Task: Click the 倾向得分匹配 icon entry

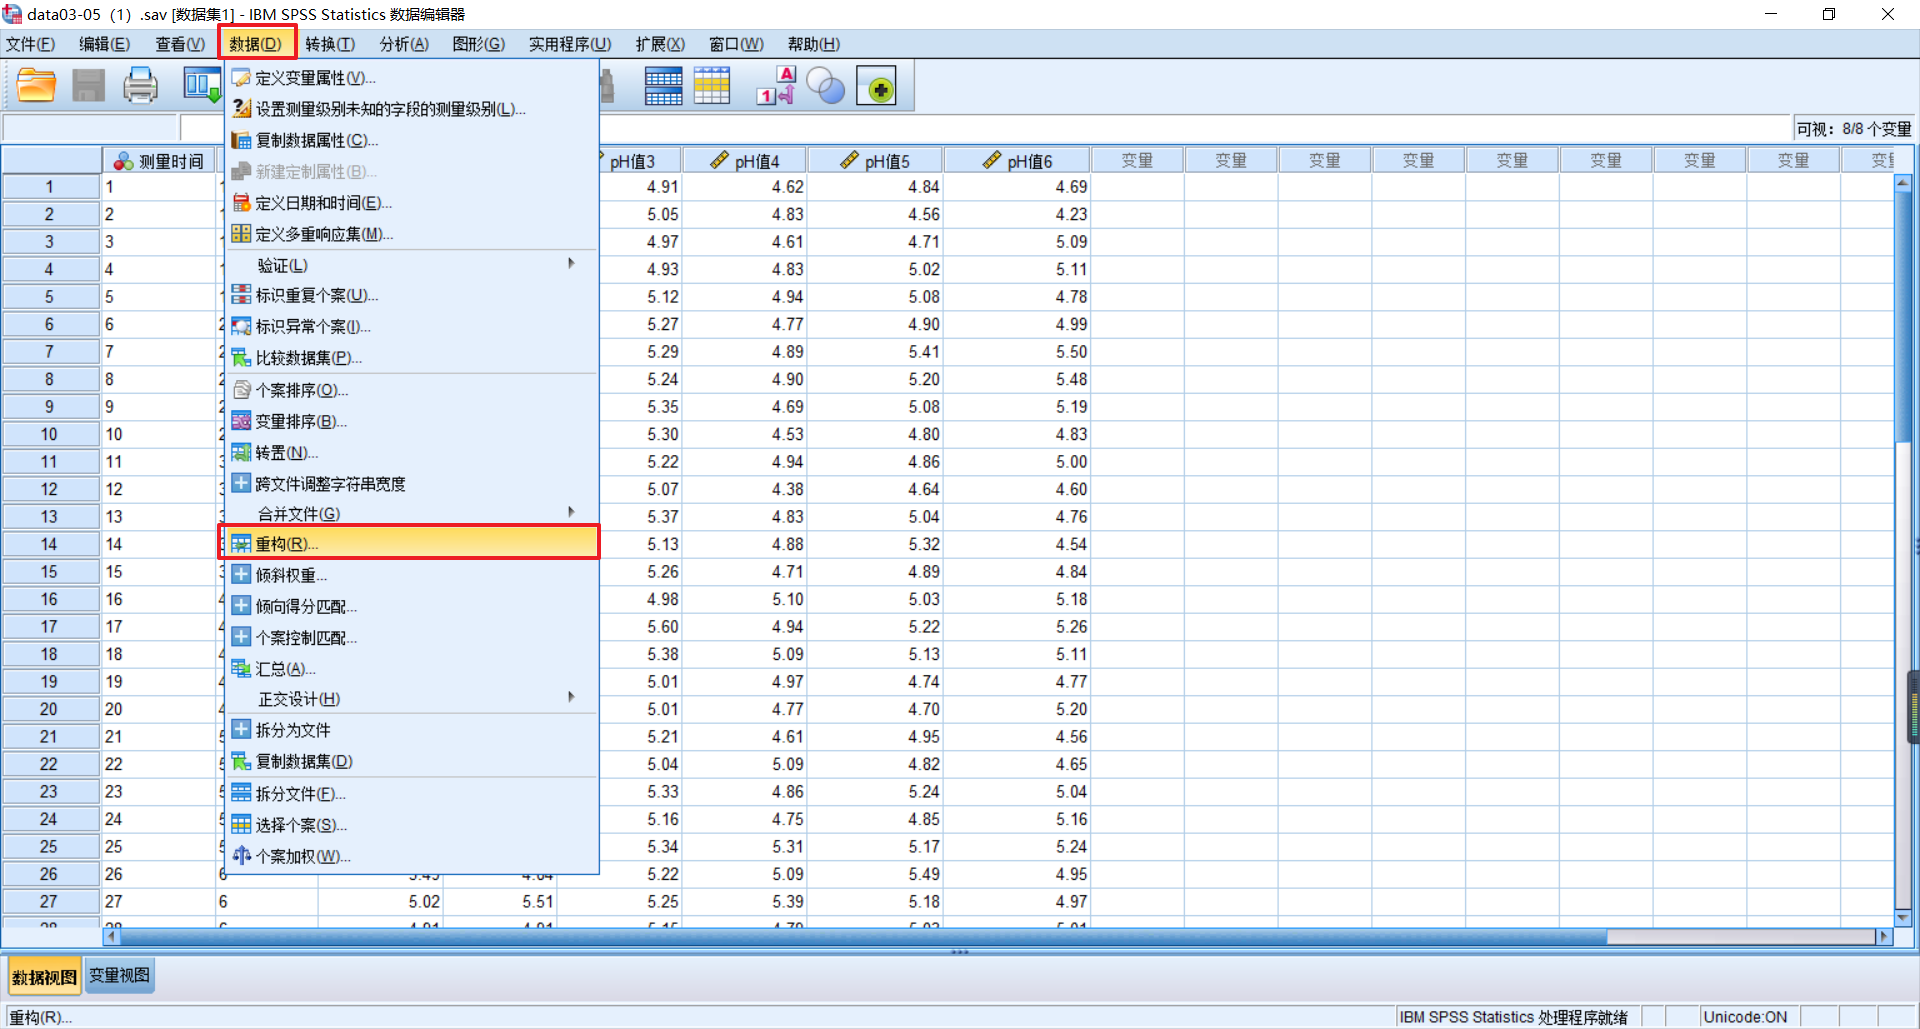Action: tap(411, 606)
